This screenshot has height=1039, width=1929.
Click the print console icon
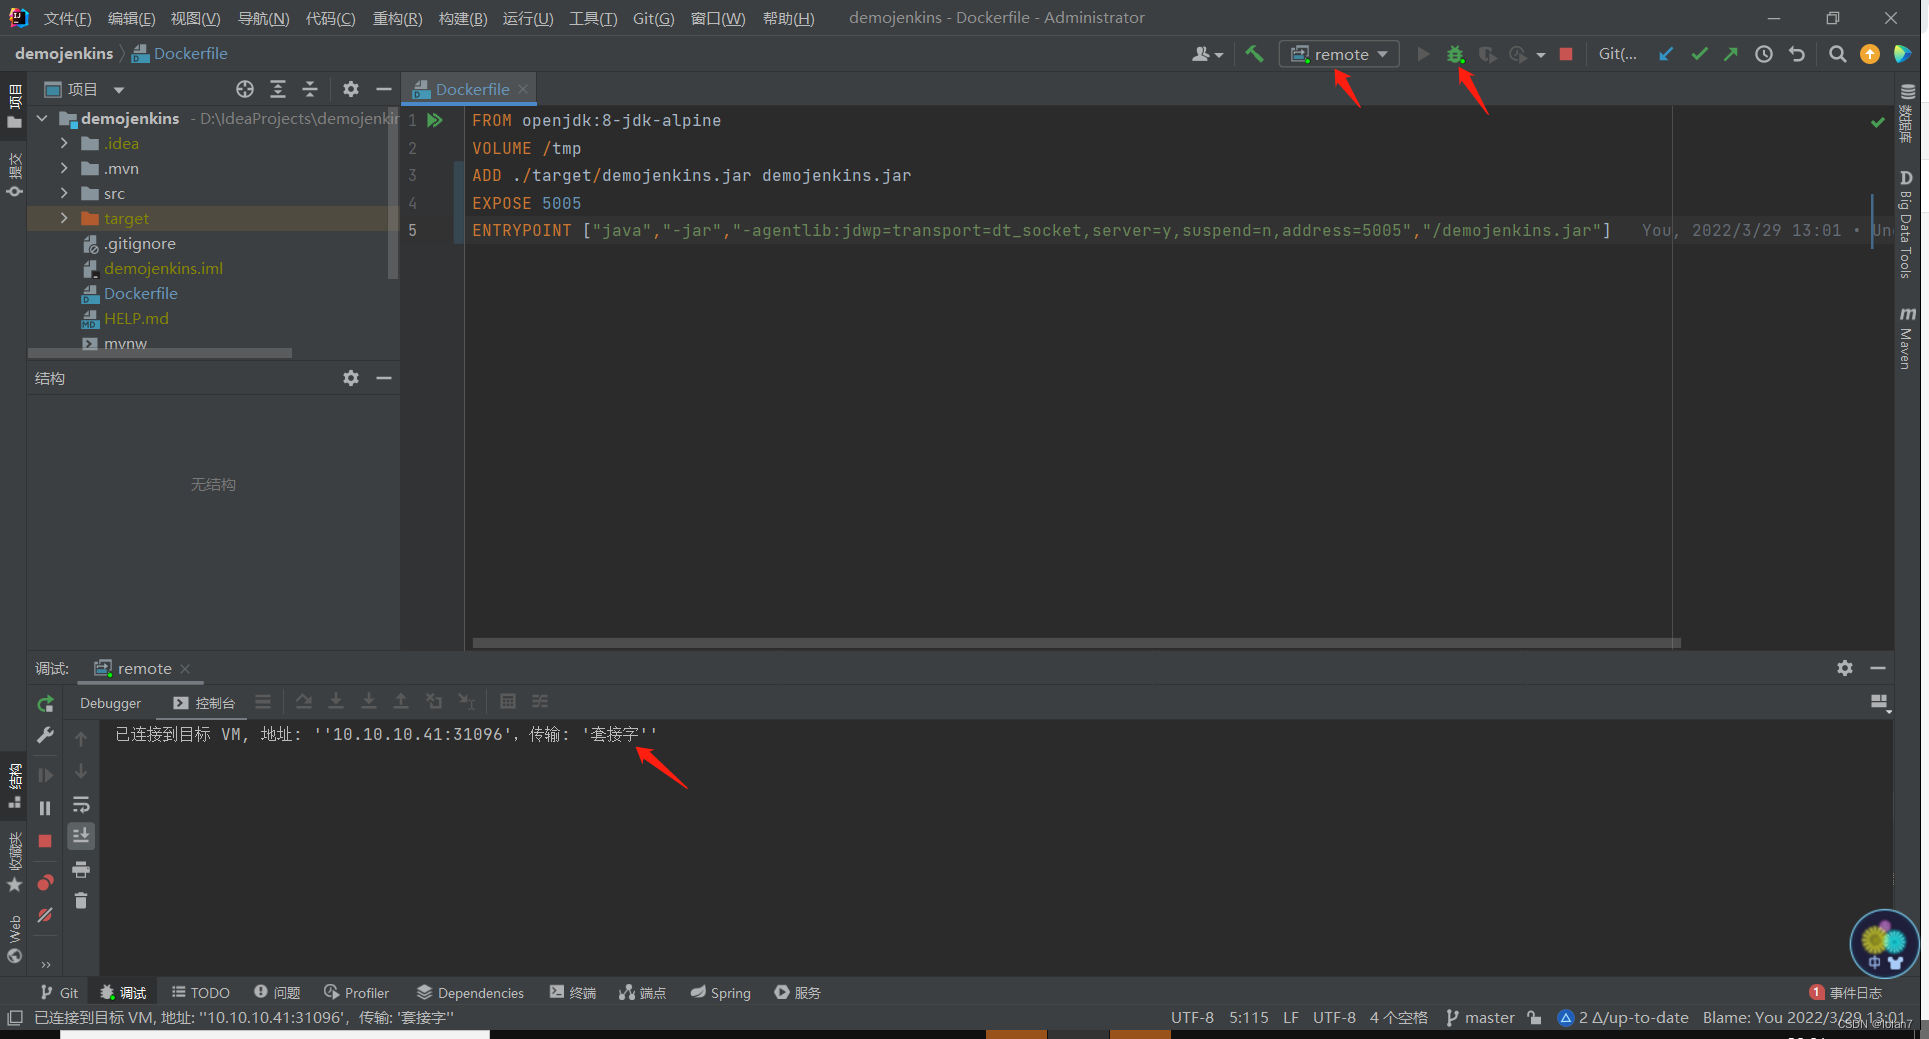pyautogui.click(x=81, y=869)
